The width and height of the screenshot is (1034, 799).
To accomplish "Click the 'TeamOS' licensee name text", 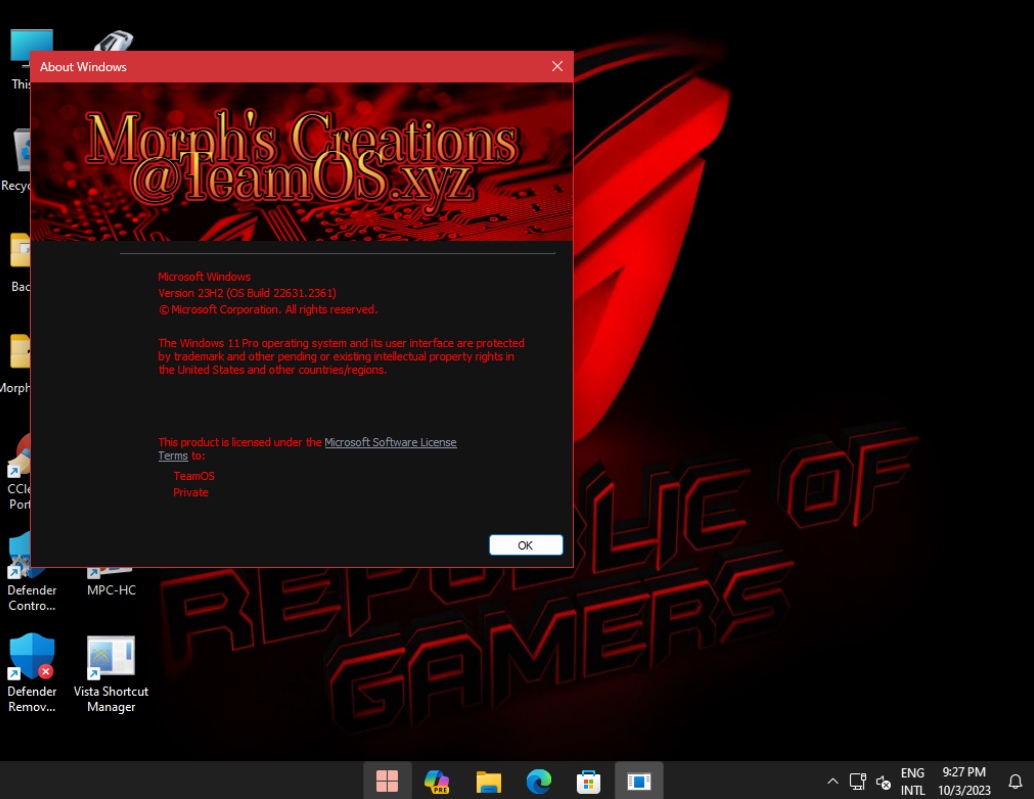I will pyautogui.click(x=194, y=476).
